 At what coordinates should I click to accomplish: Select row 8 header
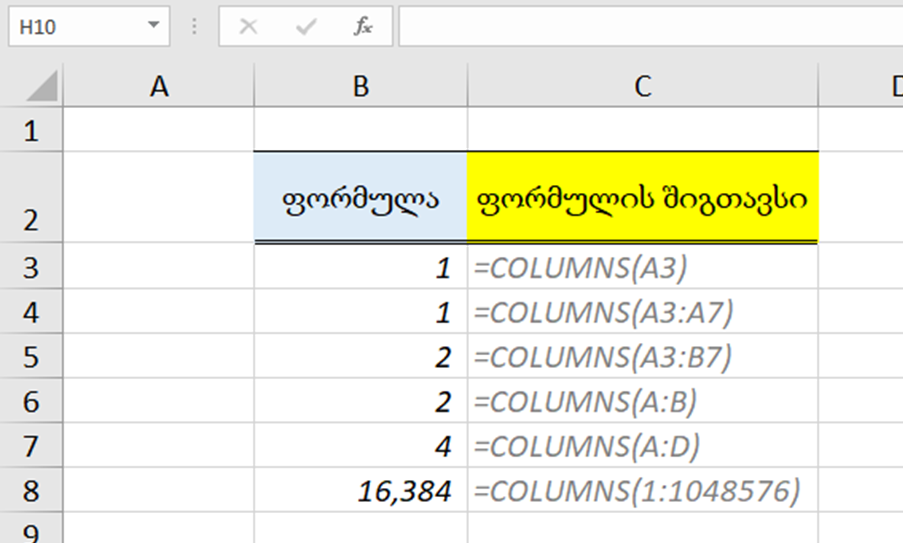31,490
